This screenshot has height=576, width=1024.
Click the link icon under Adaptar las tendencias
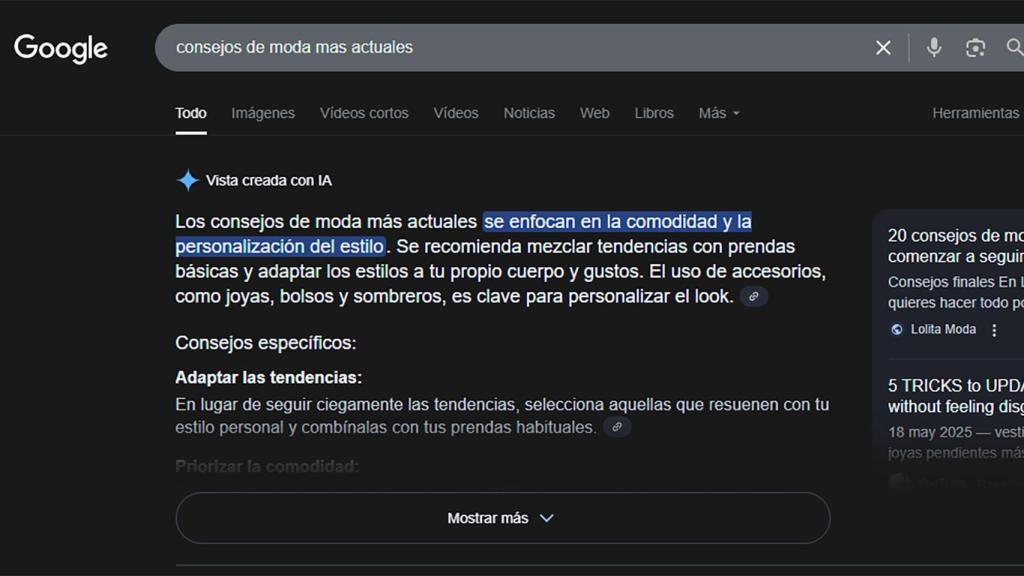pyautogui.click(x=617, y=427)
